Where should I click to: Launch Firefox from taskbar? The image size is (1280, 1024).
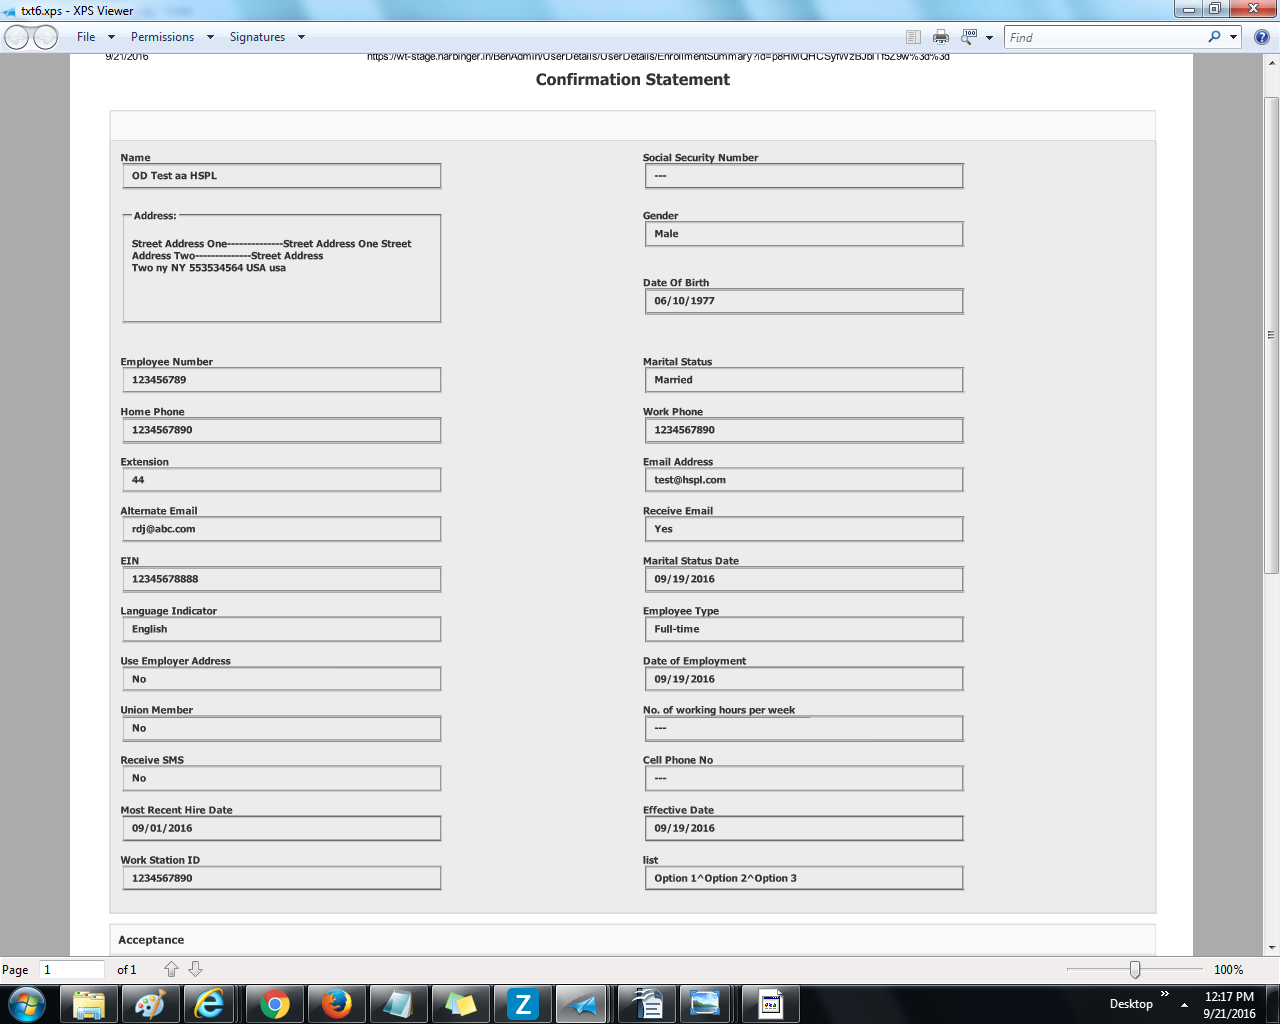click(336, 1004)
